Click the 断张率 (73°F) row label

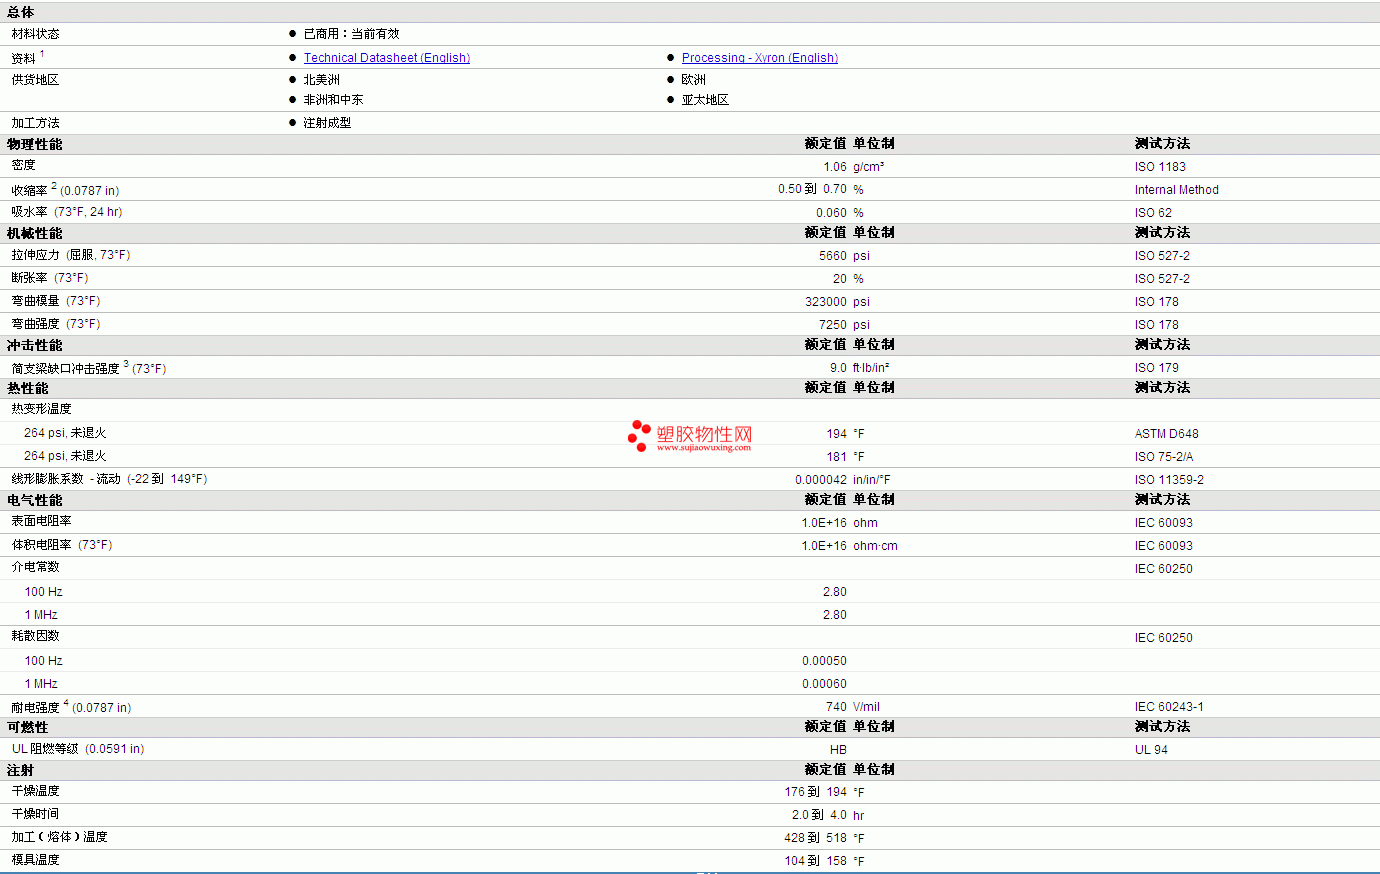point(50,278)
